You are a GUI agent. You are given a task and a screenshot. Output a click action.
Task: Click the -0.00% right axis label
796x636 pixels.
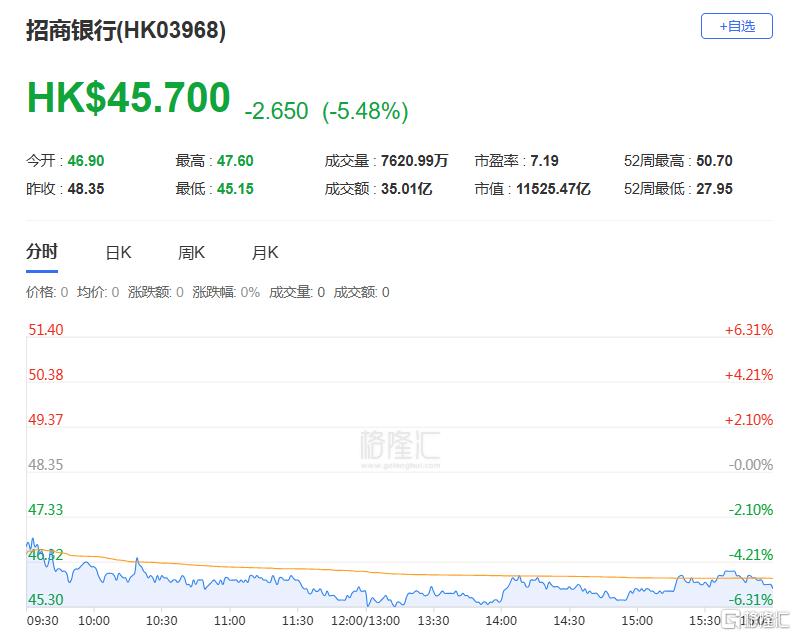tap(751, 465)
